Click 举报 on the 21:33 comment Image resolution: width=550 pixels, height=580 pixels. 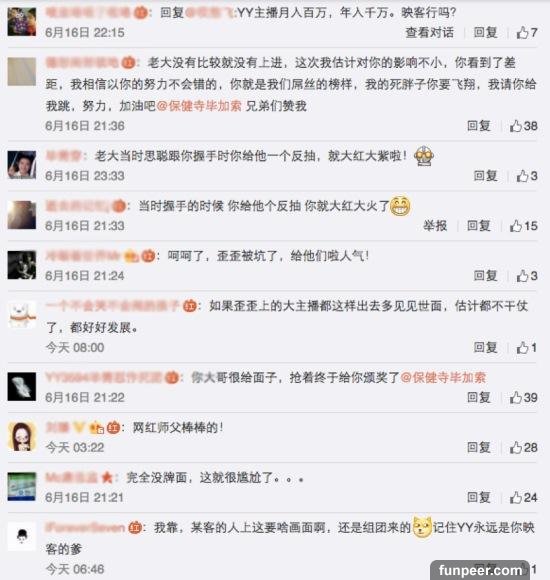pos(435,226)
